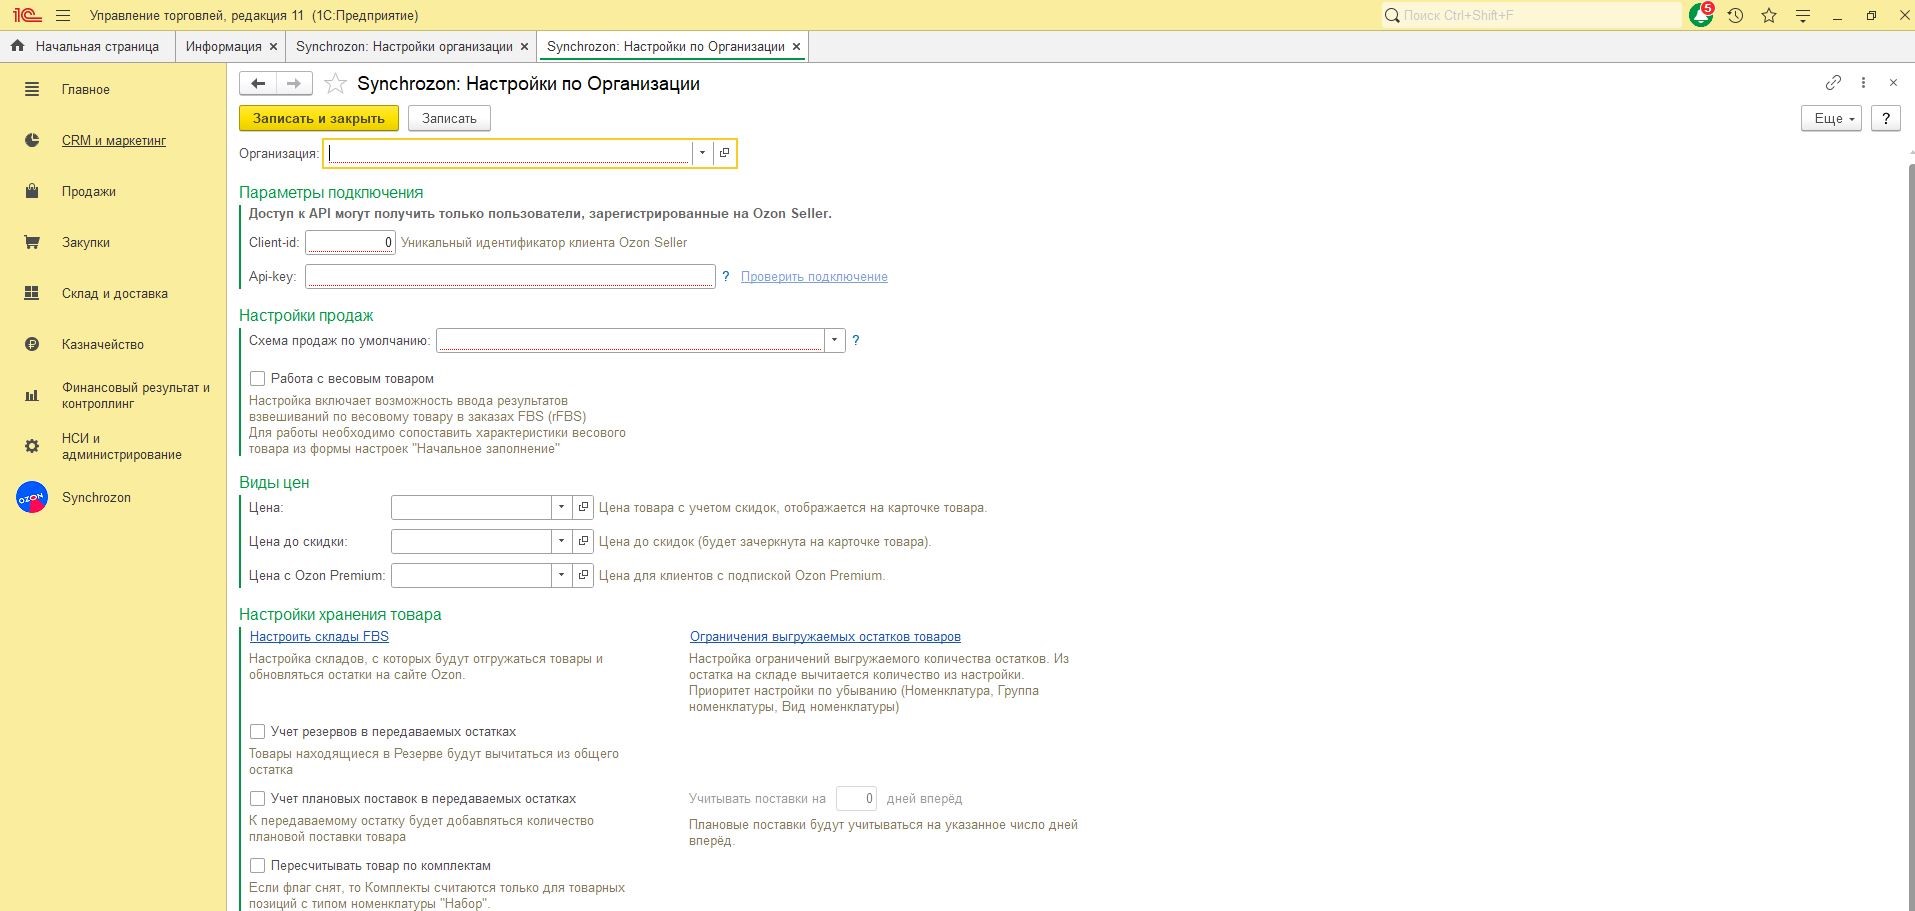Go back with the left arrow button
Screen dimensions: 1915x911
[x=258, y=84]
